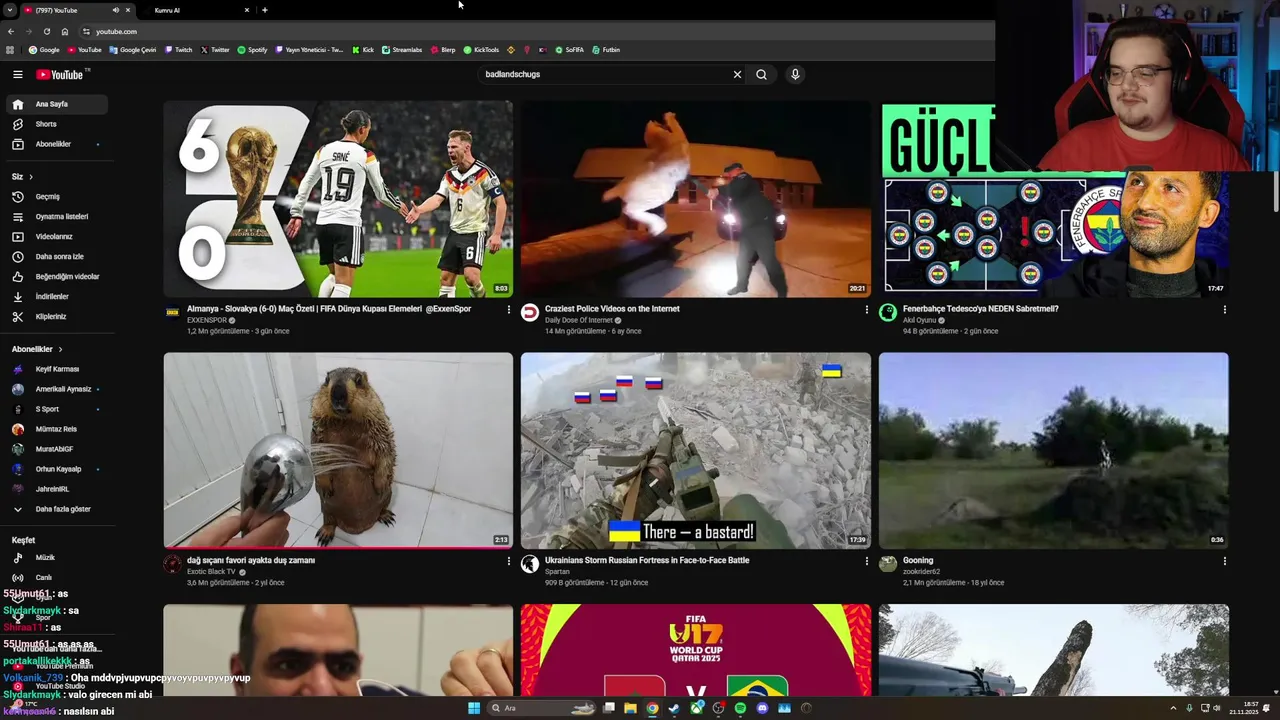This screenshot has height=720, width=1280.
Task: Open Ana Sayfa in the sidebar
Action: click(57, 104)
